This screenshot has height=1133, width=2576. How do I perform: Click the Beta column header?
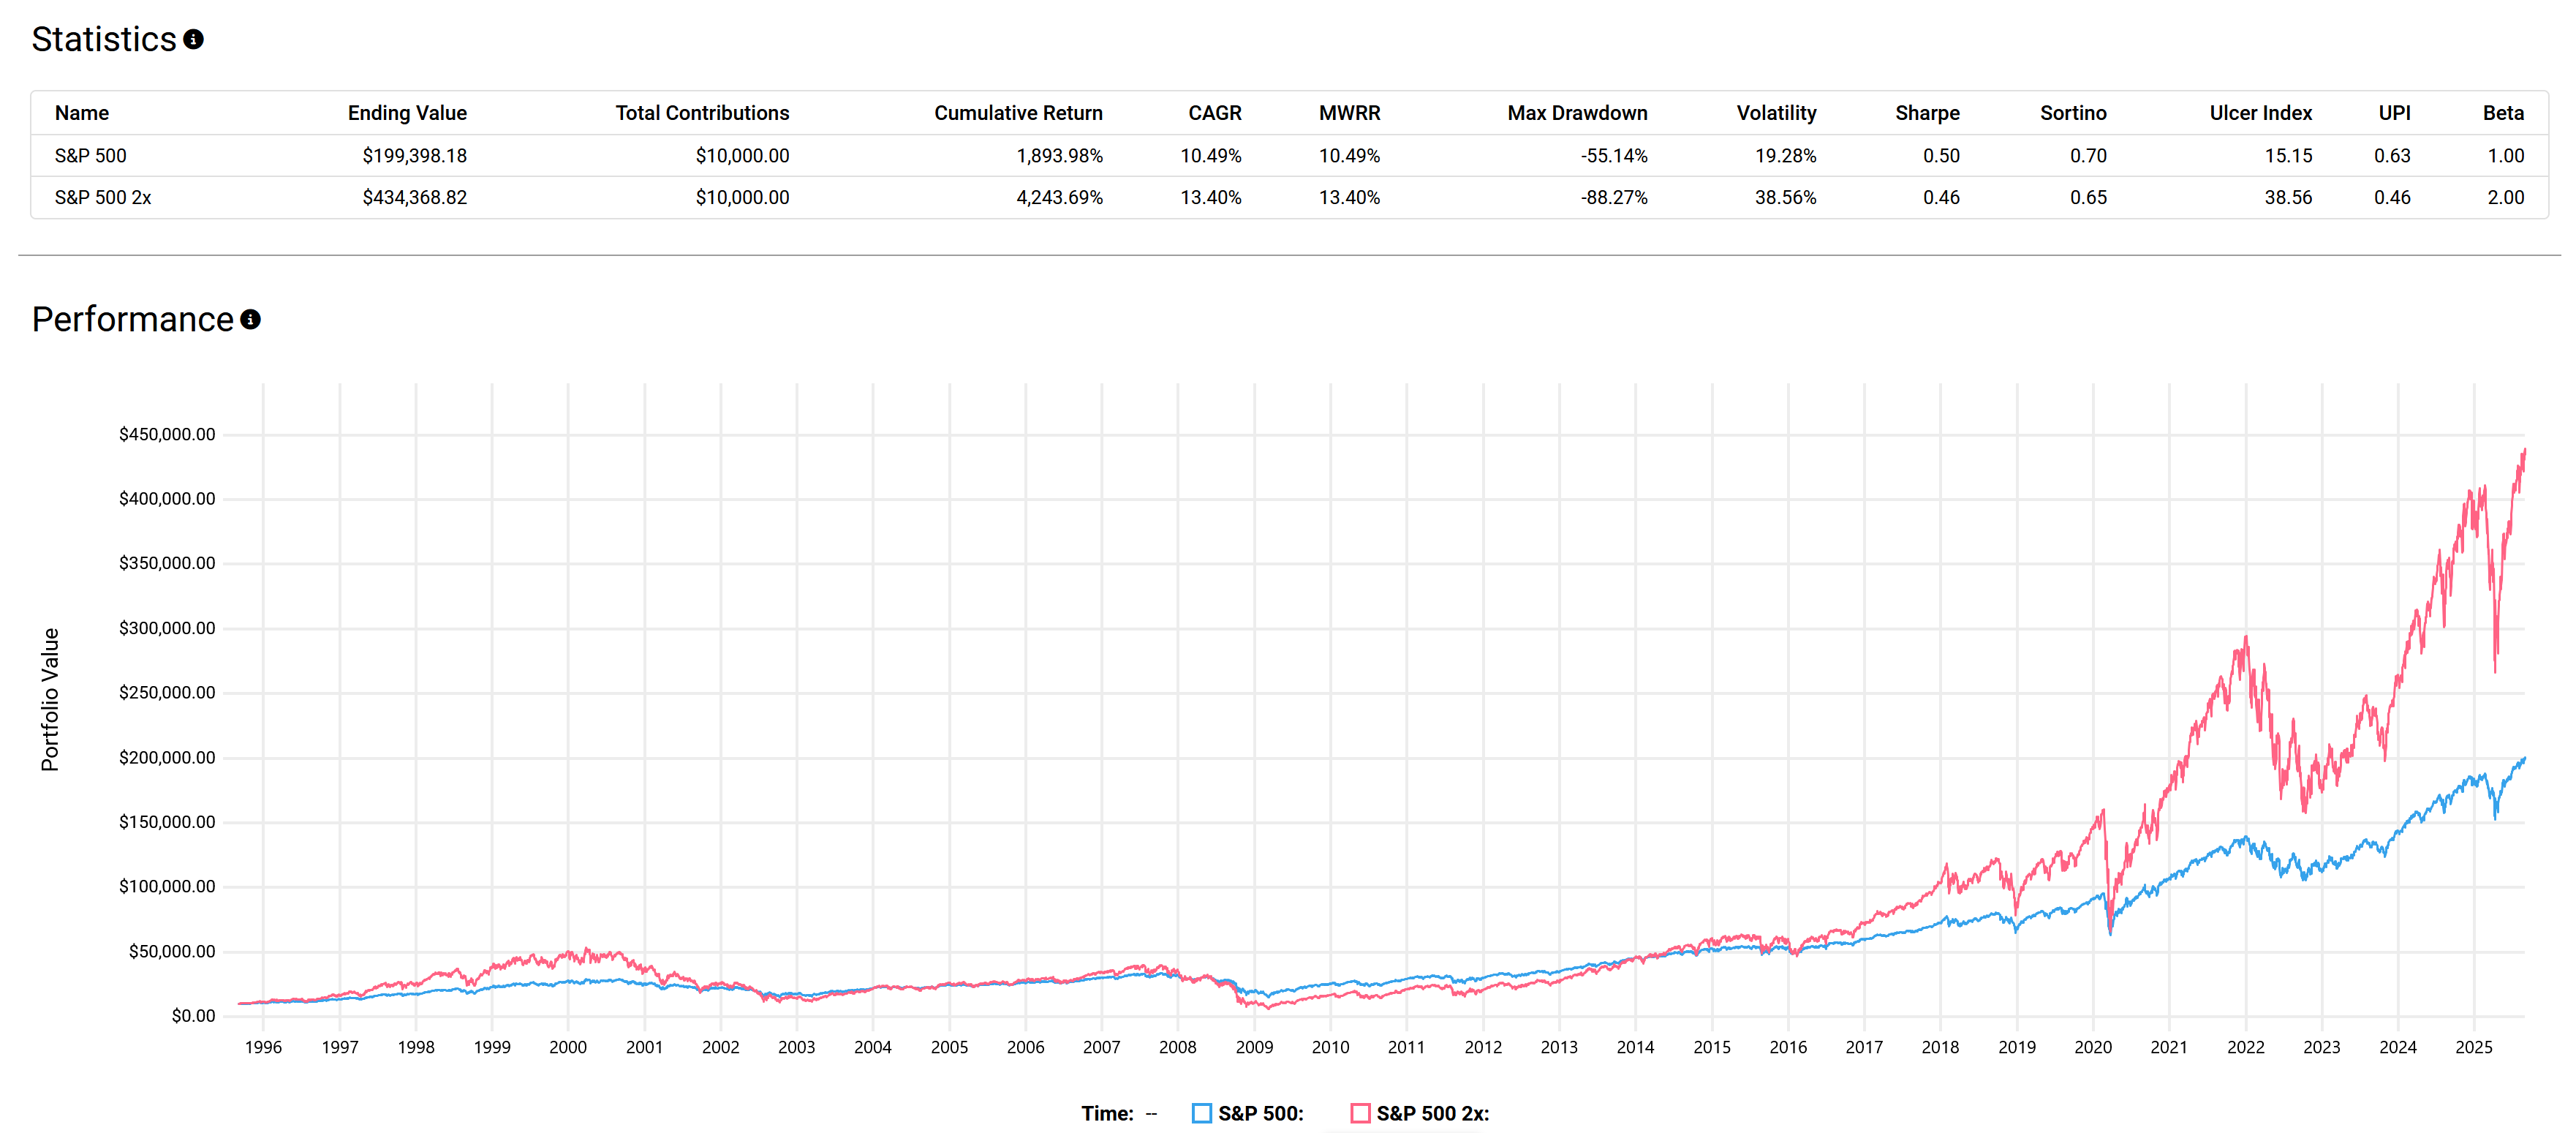point(2503,113)
